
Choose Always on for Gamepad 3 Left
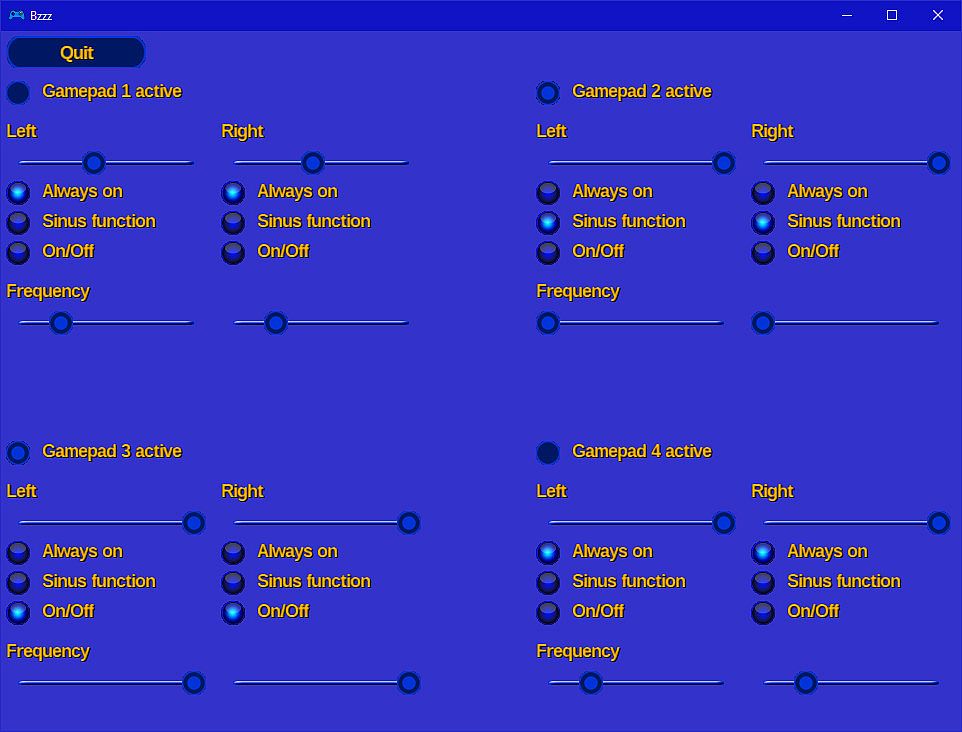tap(18, 552)
